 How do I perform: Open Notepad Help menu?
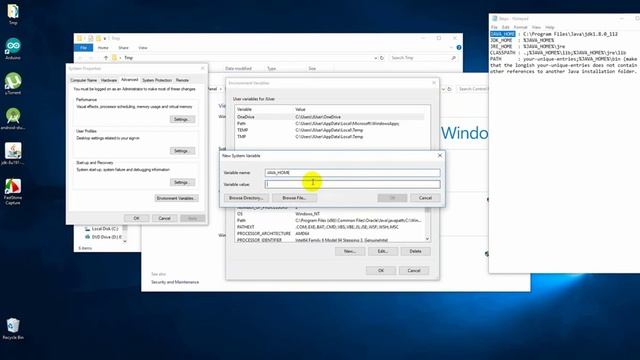click(x=550, y=27)
